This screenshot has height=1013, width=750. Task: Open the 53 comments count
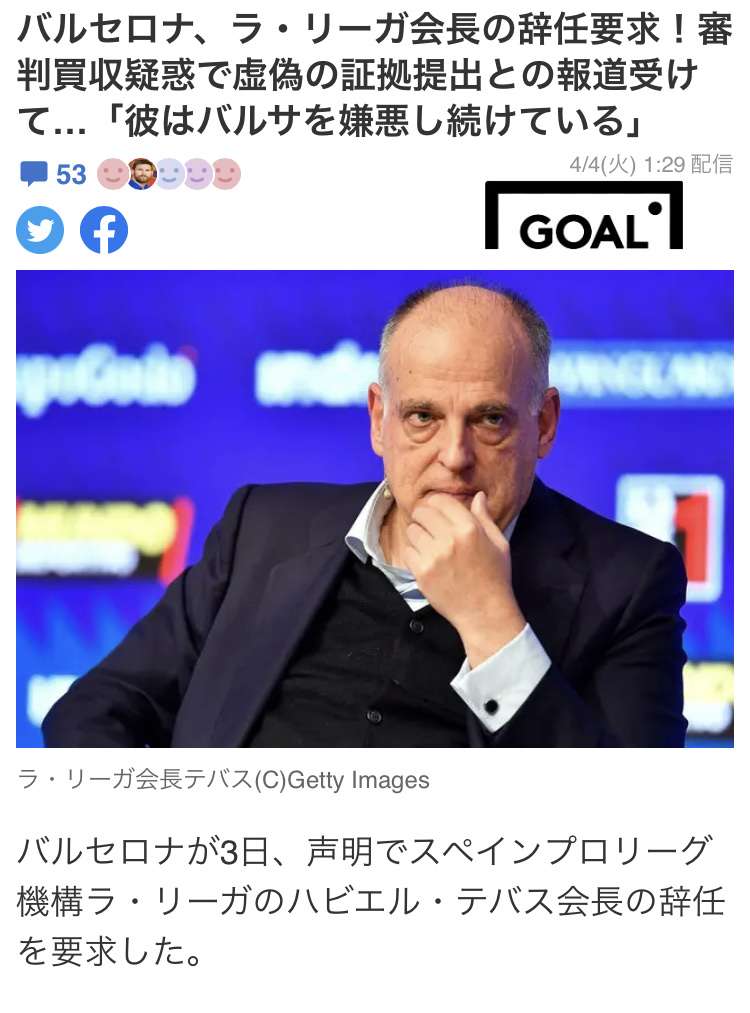tap(71, 174)
